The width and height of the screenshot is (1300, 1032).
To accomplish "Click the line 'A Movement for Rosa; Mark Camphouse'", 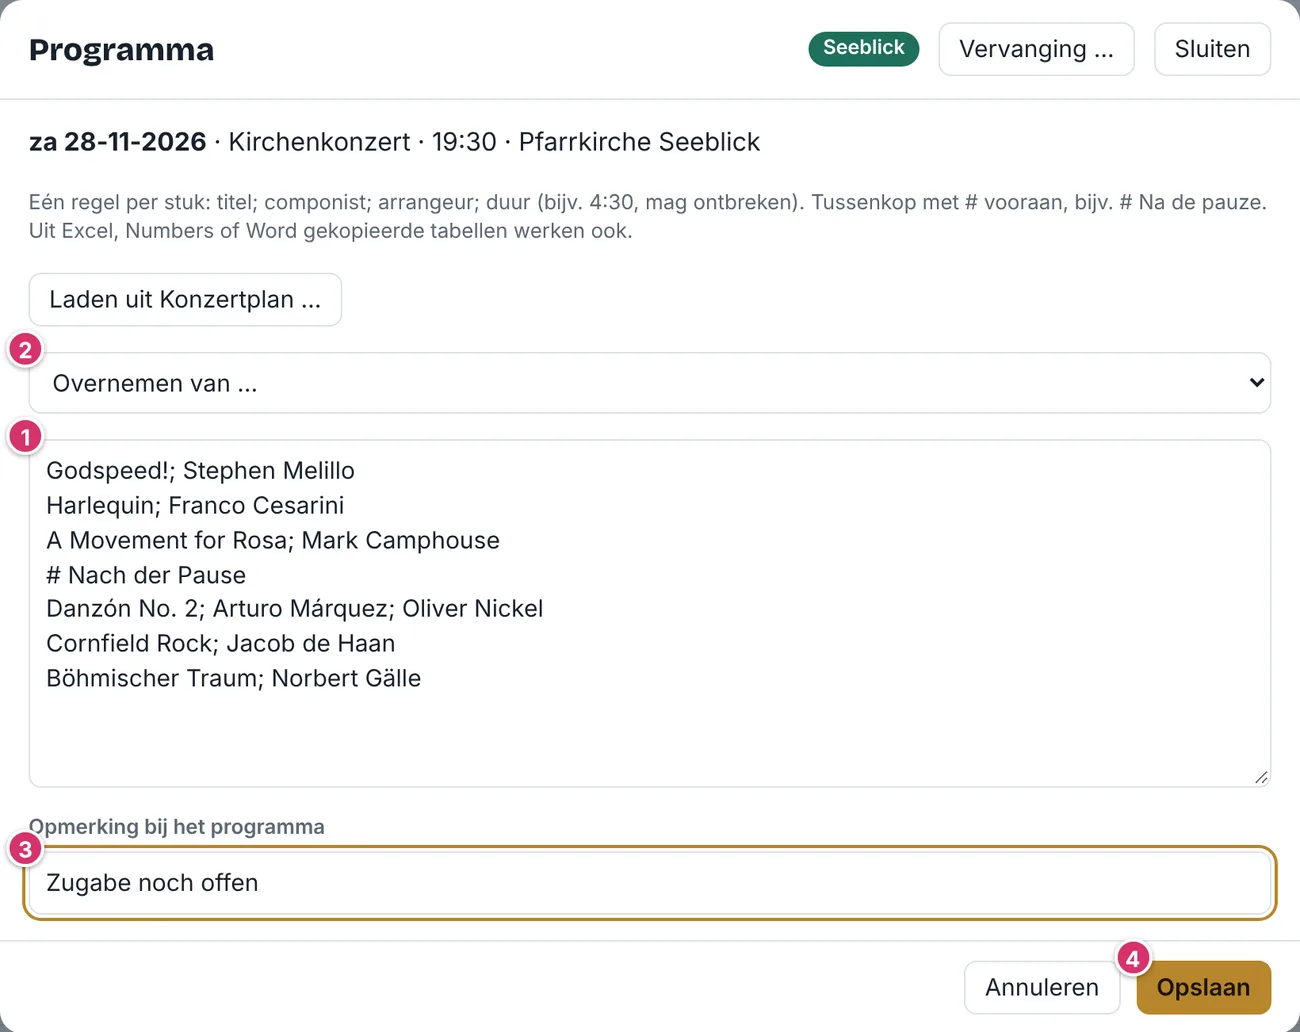I will tap(273, 541).
